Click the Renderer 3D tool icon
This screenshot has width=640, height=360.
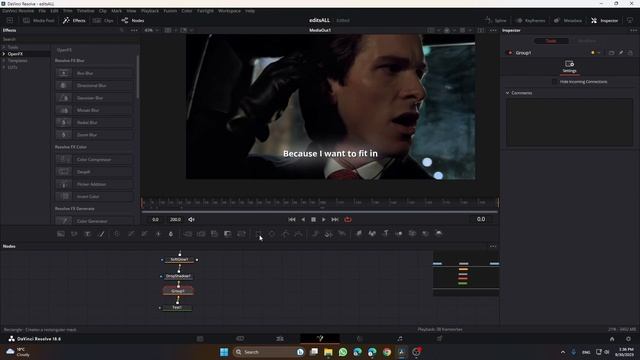coord(439,233)
